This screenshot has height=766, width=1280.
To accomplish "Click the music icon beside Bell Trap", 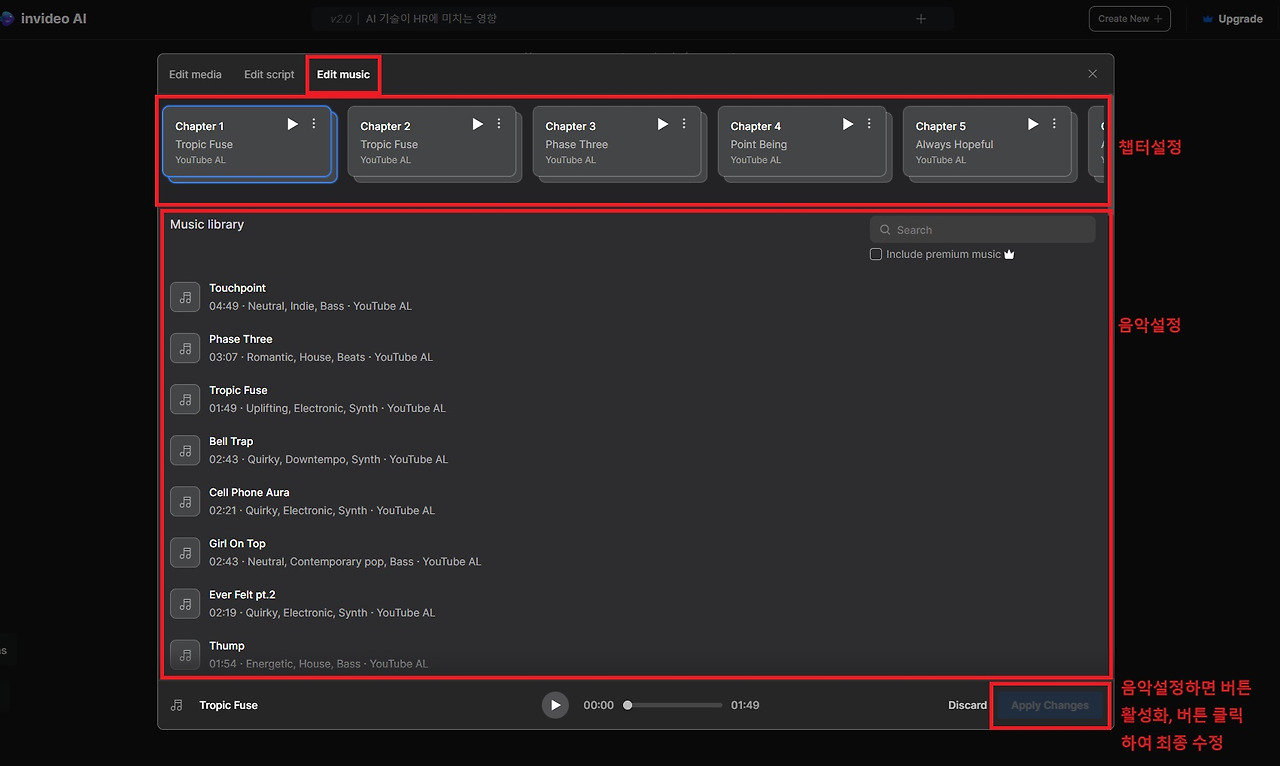I will (x=185, y=450).
